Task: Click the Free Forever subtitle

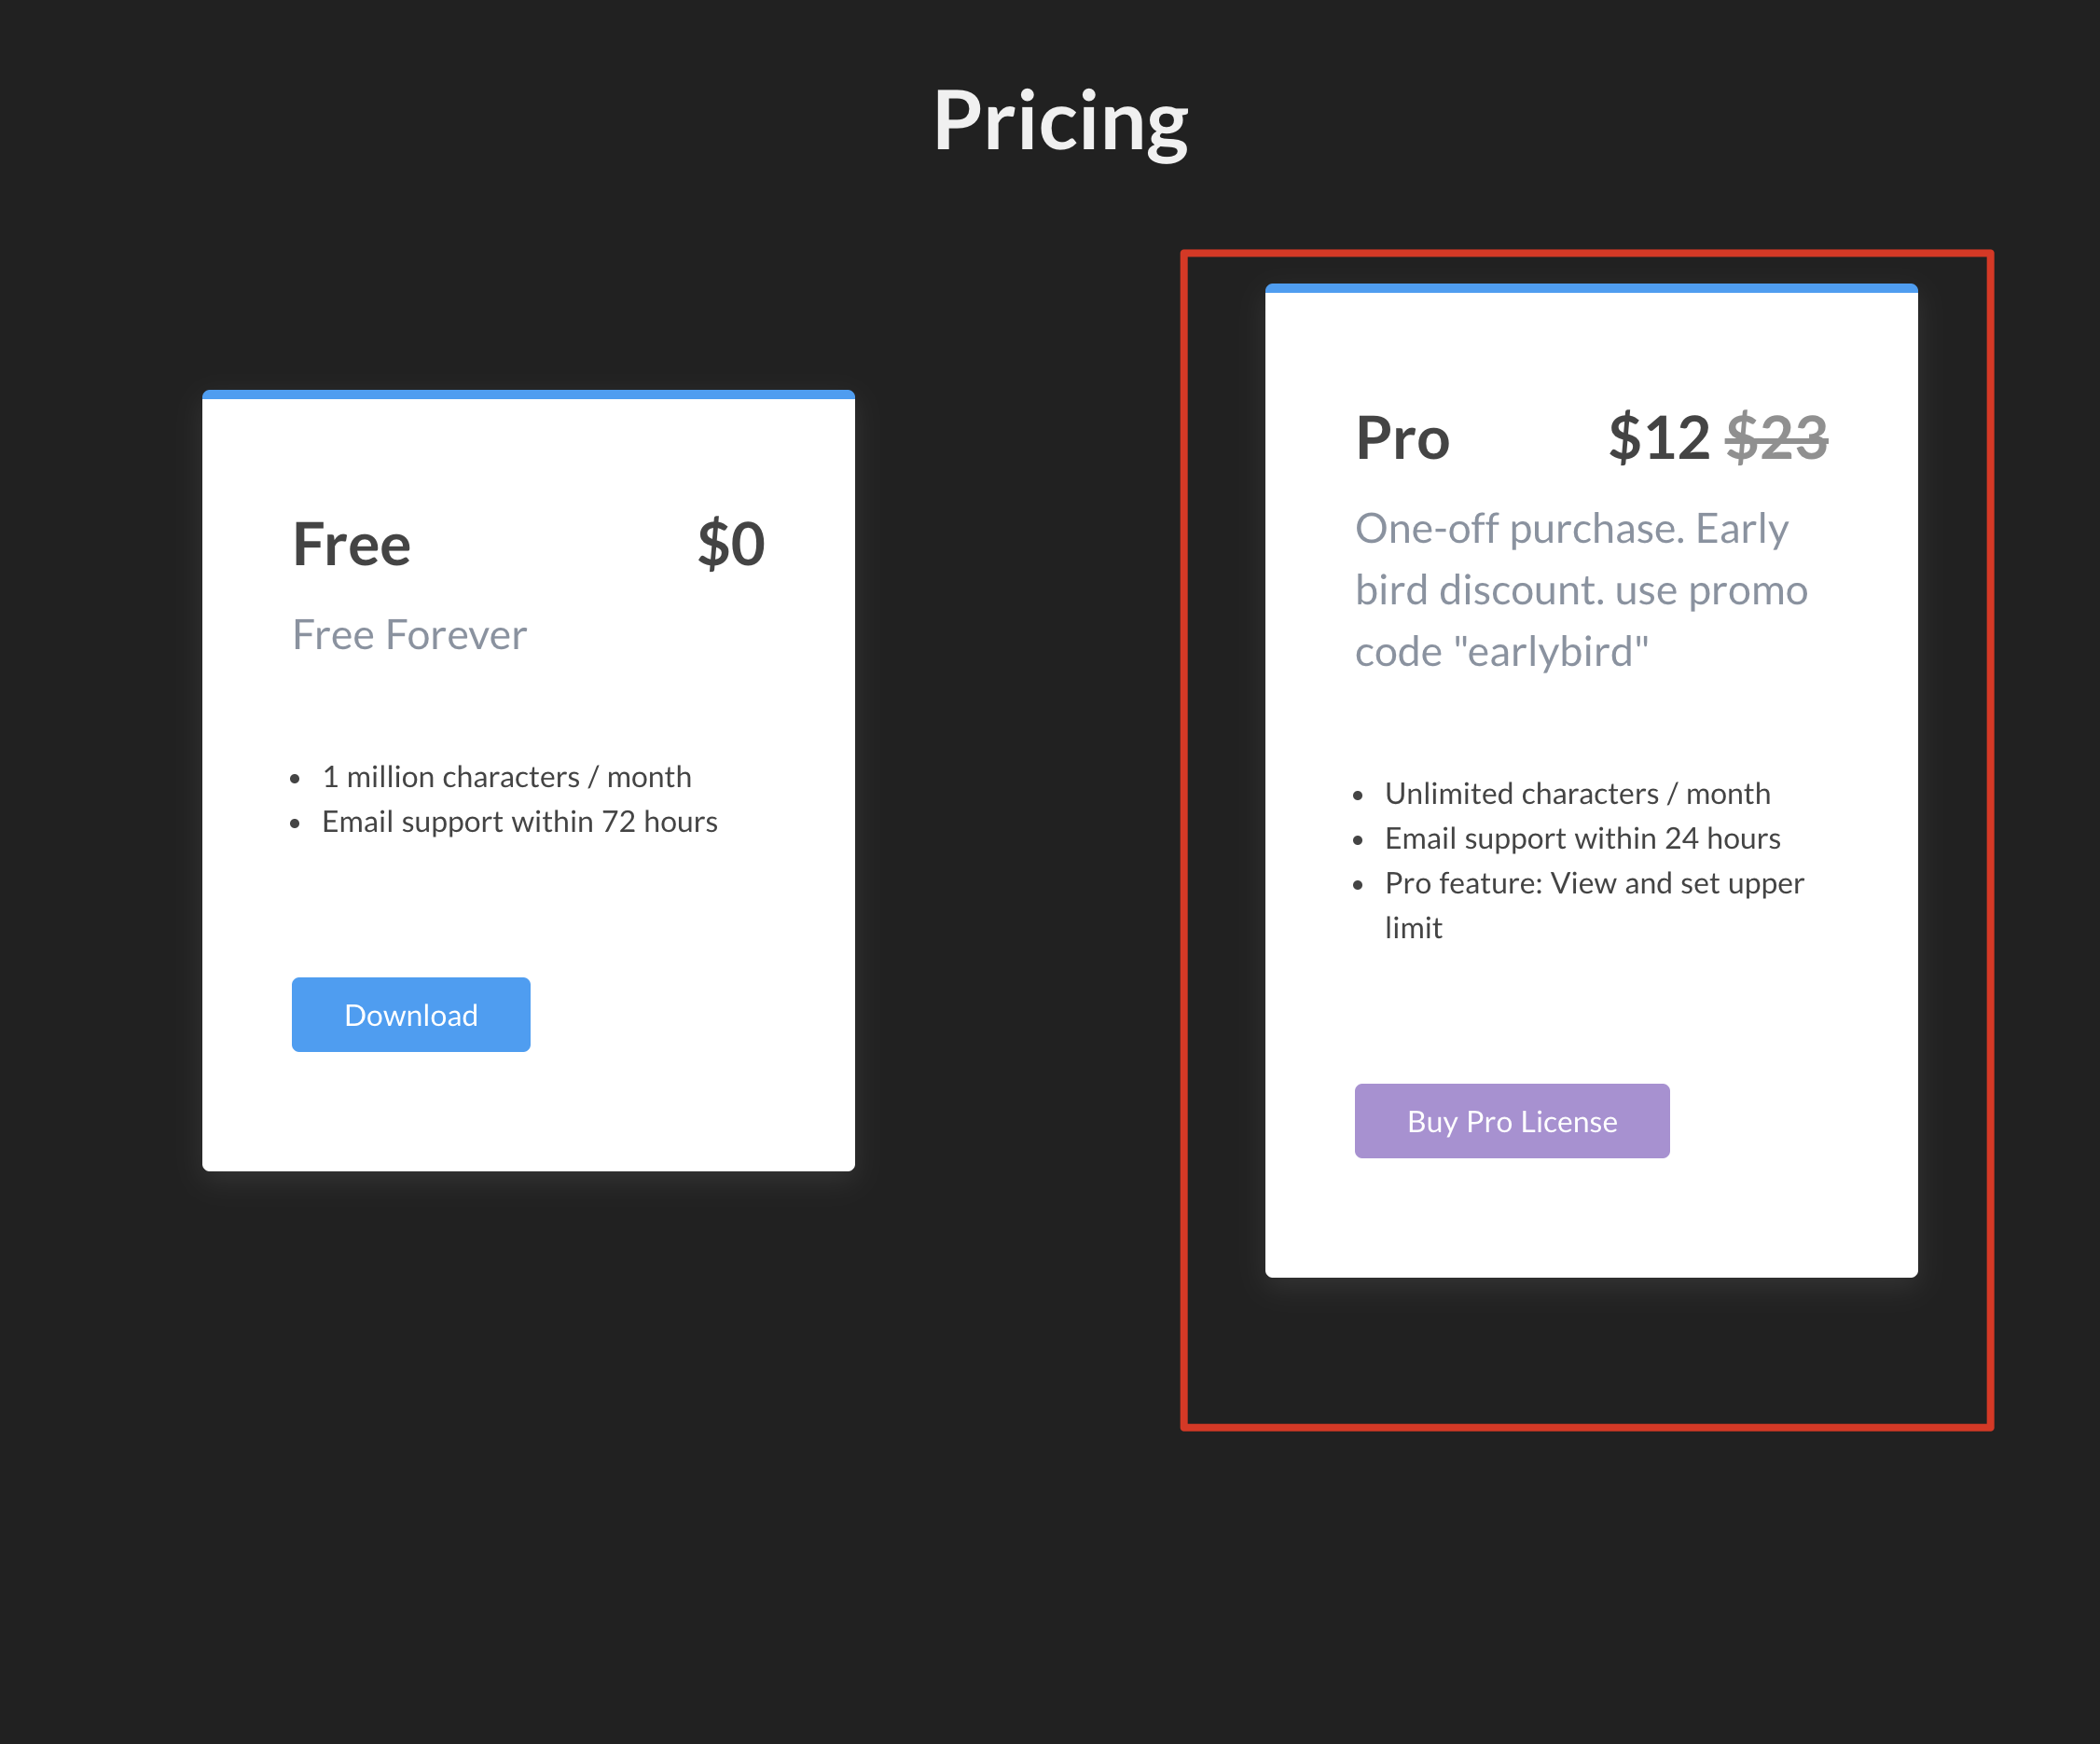Action: [x=409, y=635]
